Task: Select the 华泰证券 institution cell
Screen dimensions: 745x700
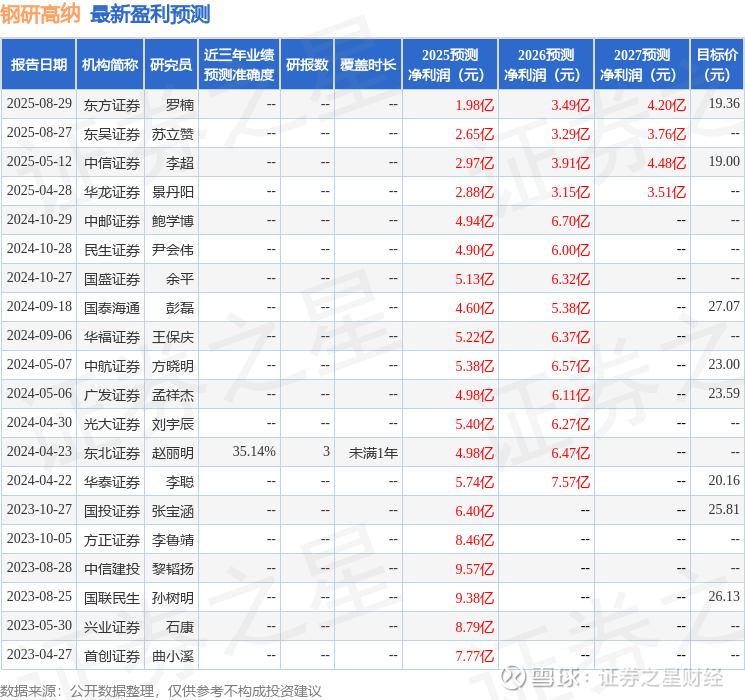Action: point(112,482)
